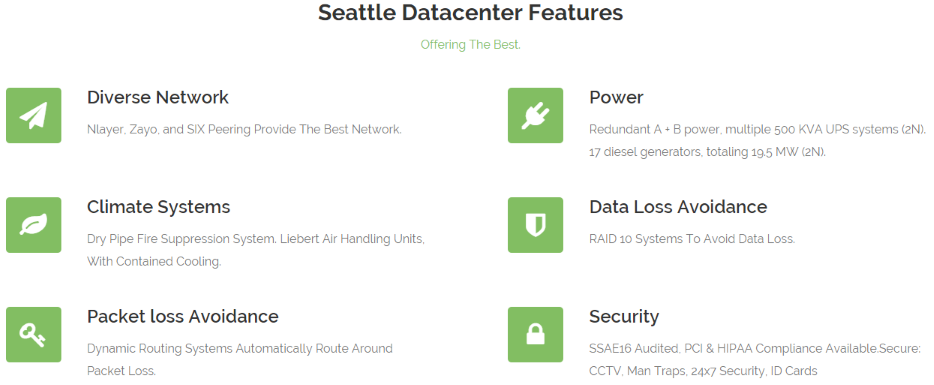Click the paper plane Diverse Network icon

(x=33, y=115)
